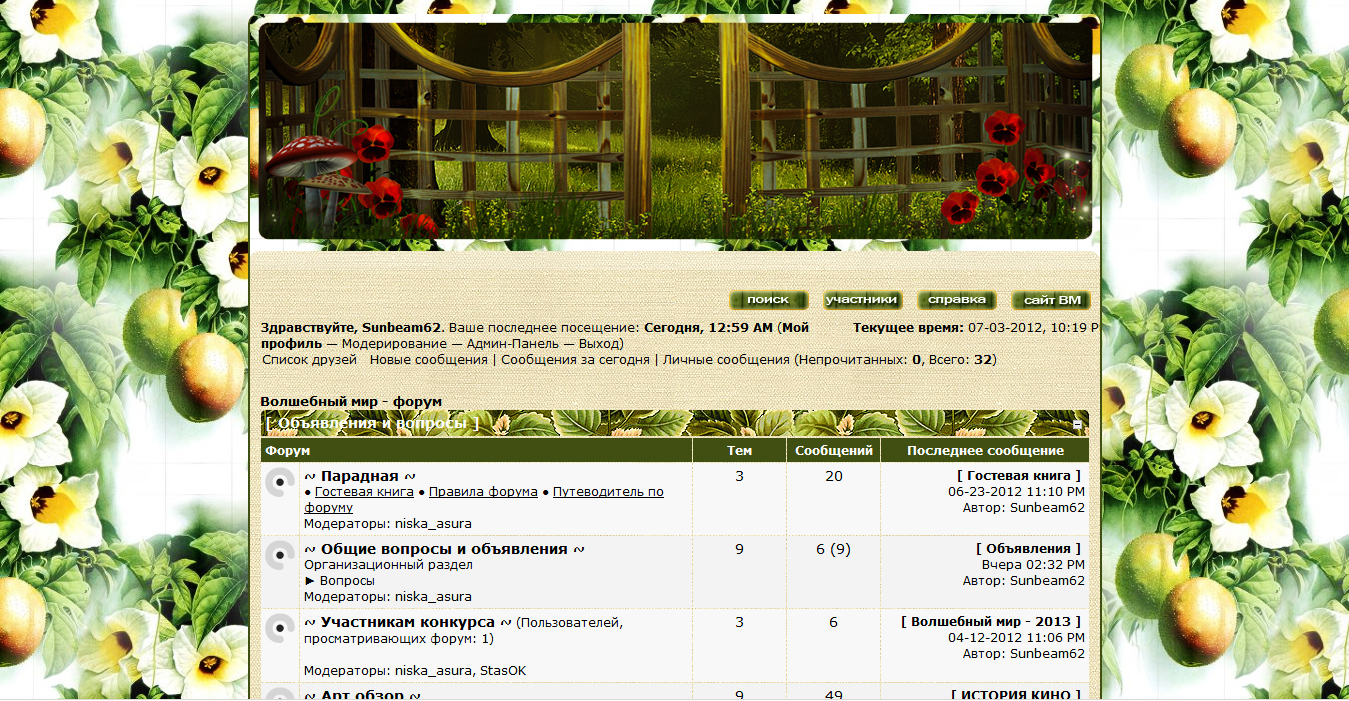Image resolution: width=1349 pixels, height=701 pixels.
Task: Click Организационный раздел description
Action: tap(388, 564)
